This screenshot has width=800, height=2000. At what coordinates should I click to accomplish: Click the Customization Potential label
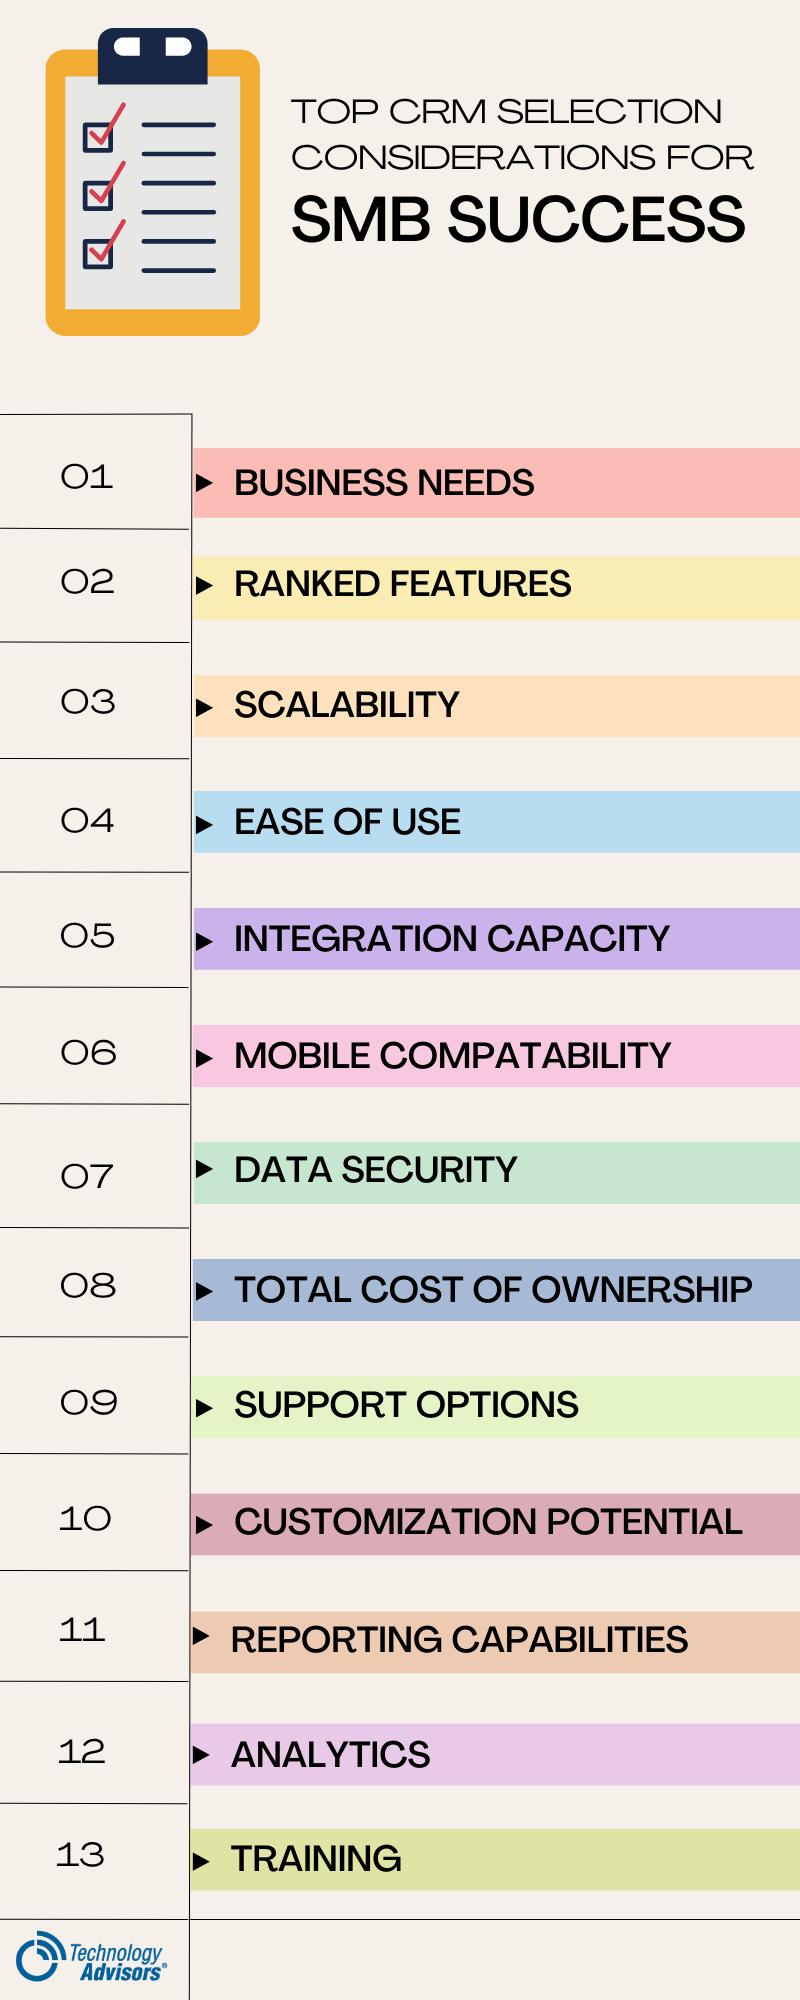[488, 1522]
